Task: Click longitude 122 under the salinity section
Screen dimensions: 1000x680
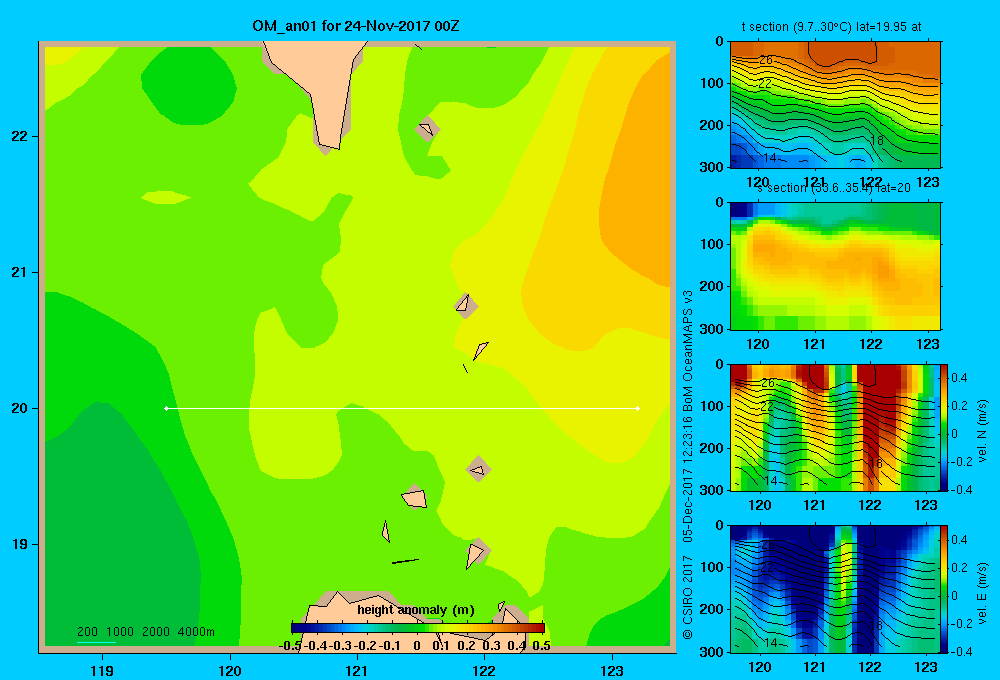Action: pos(871,344)
